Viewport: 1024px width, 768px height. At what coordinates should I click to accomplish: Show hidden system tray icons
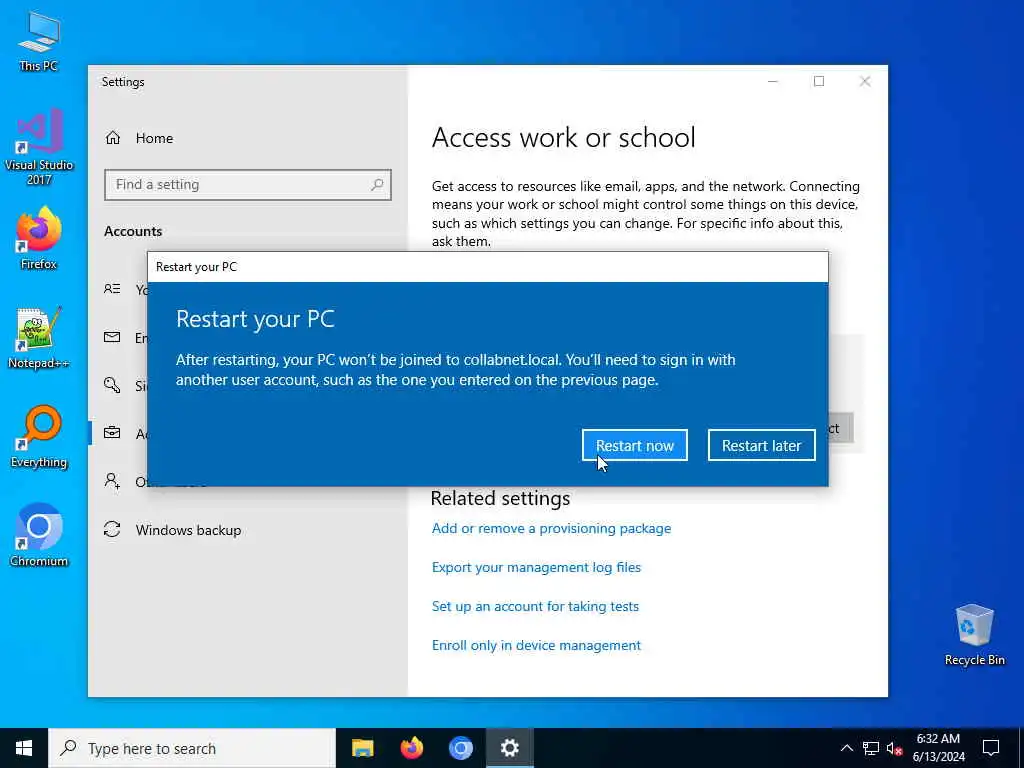[x=846, y=748]
